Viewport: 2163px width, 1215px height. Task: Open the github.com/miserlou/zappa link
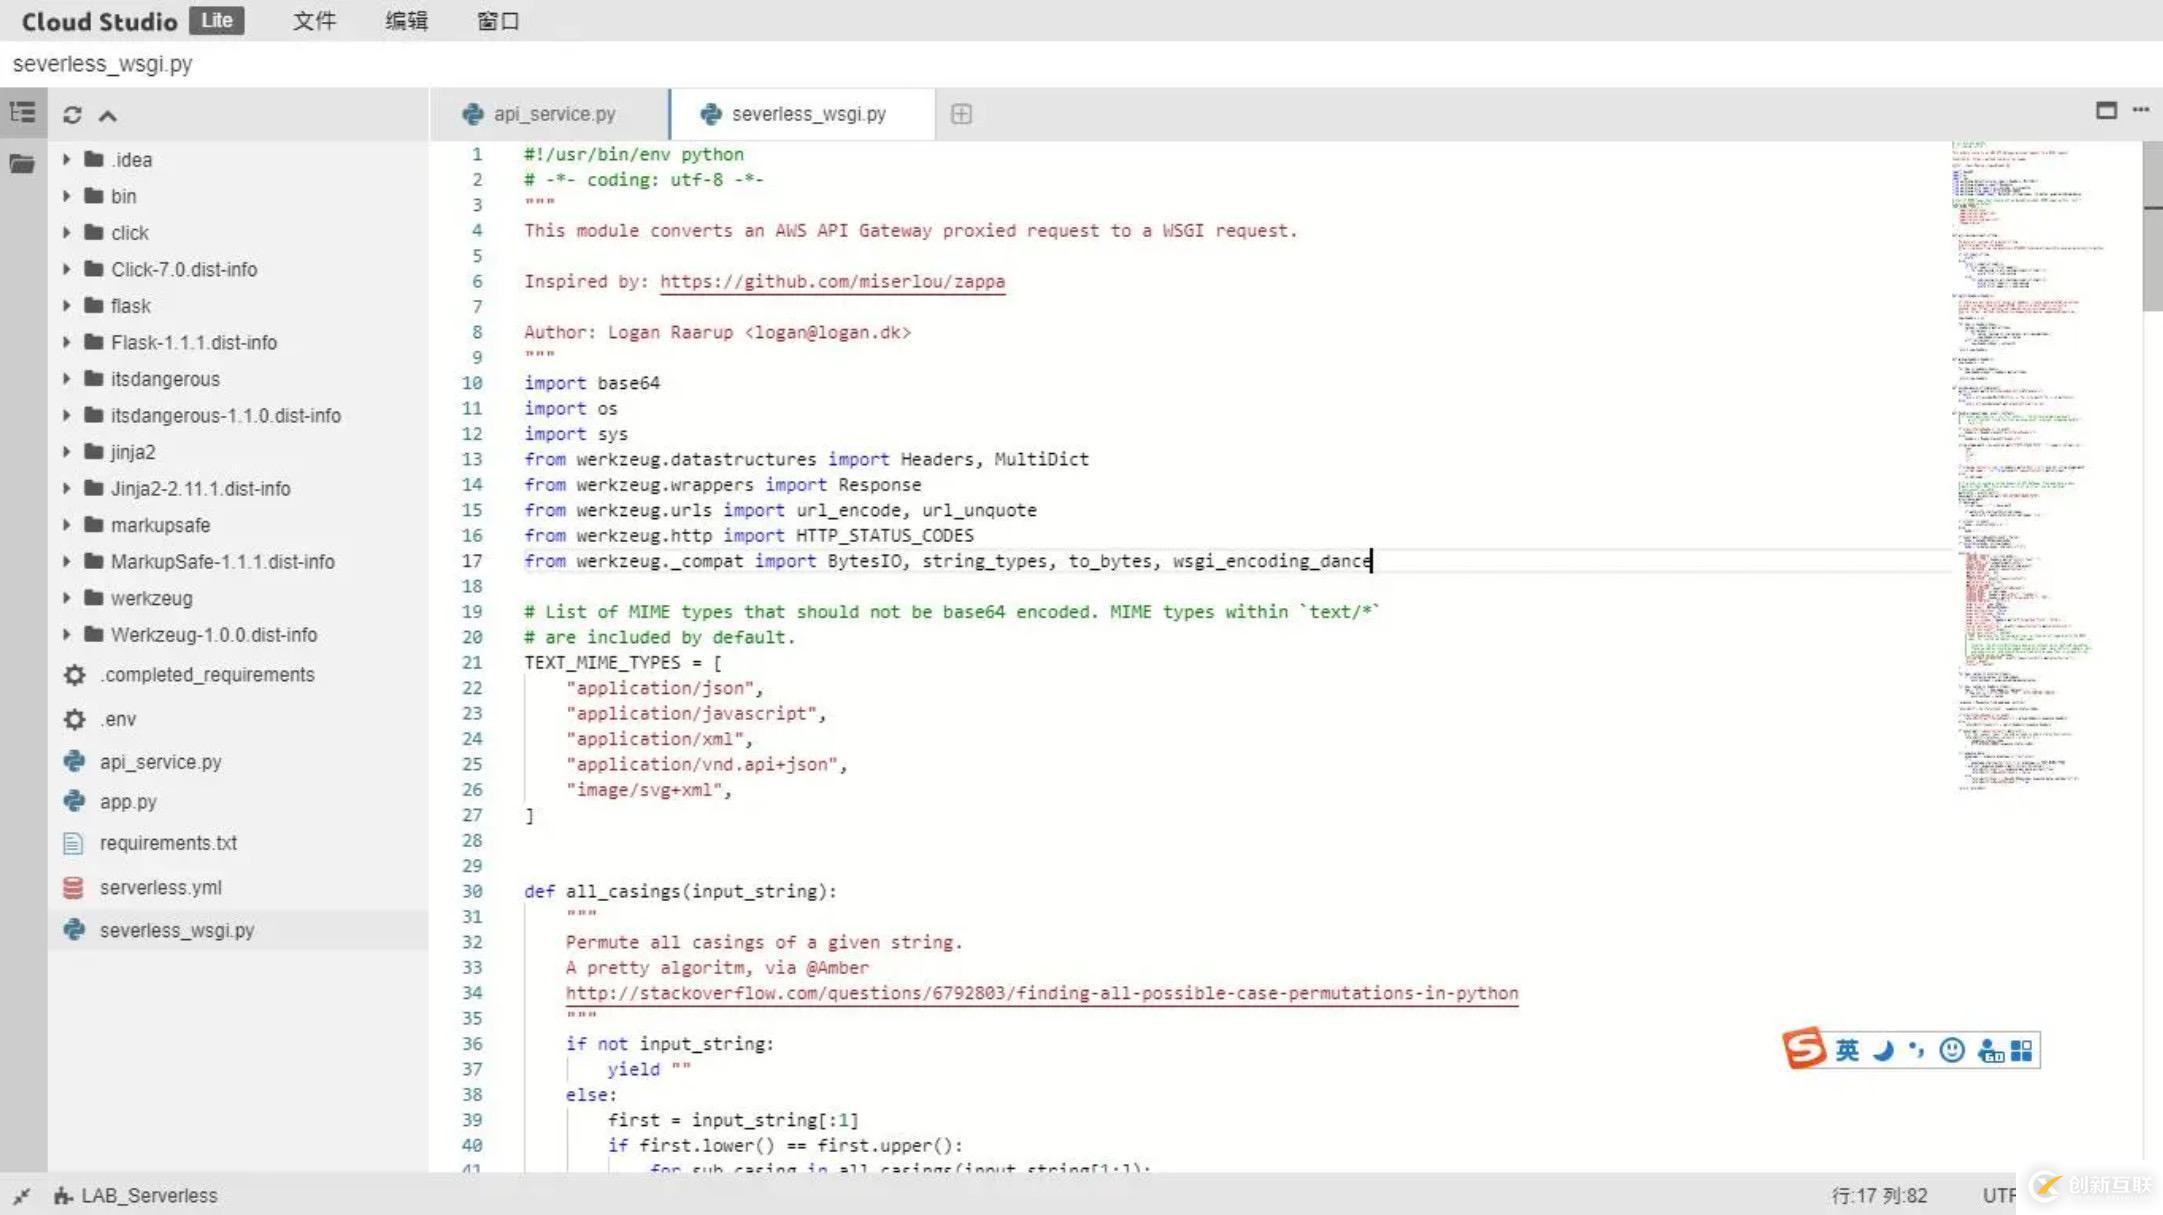(832, 281)
